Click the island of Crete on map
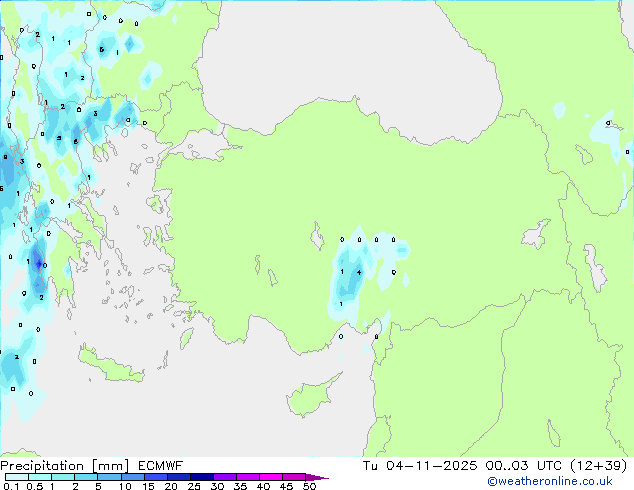The image size is (634, 490). tap(111, 368)
